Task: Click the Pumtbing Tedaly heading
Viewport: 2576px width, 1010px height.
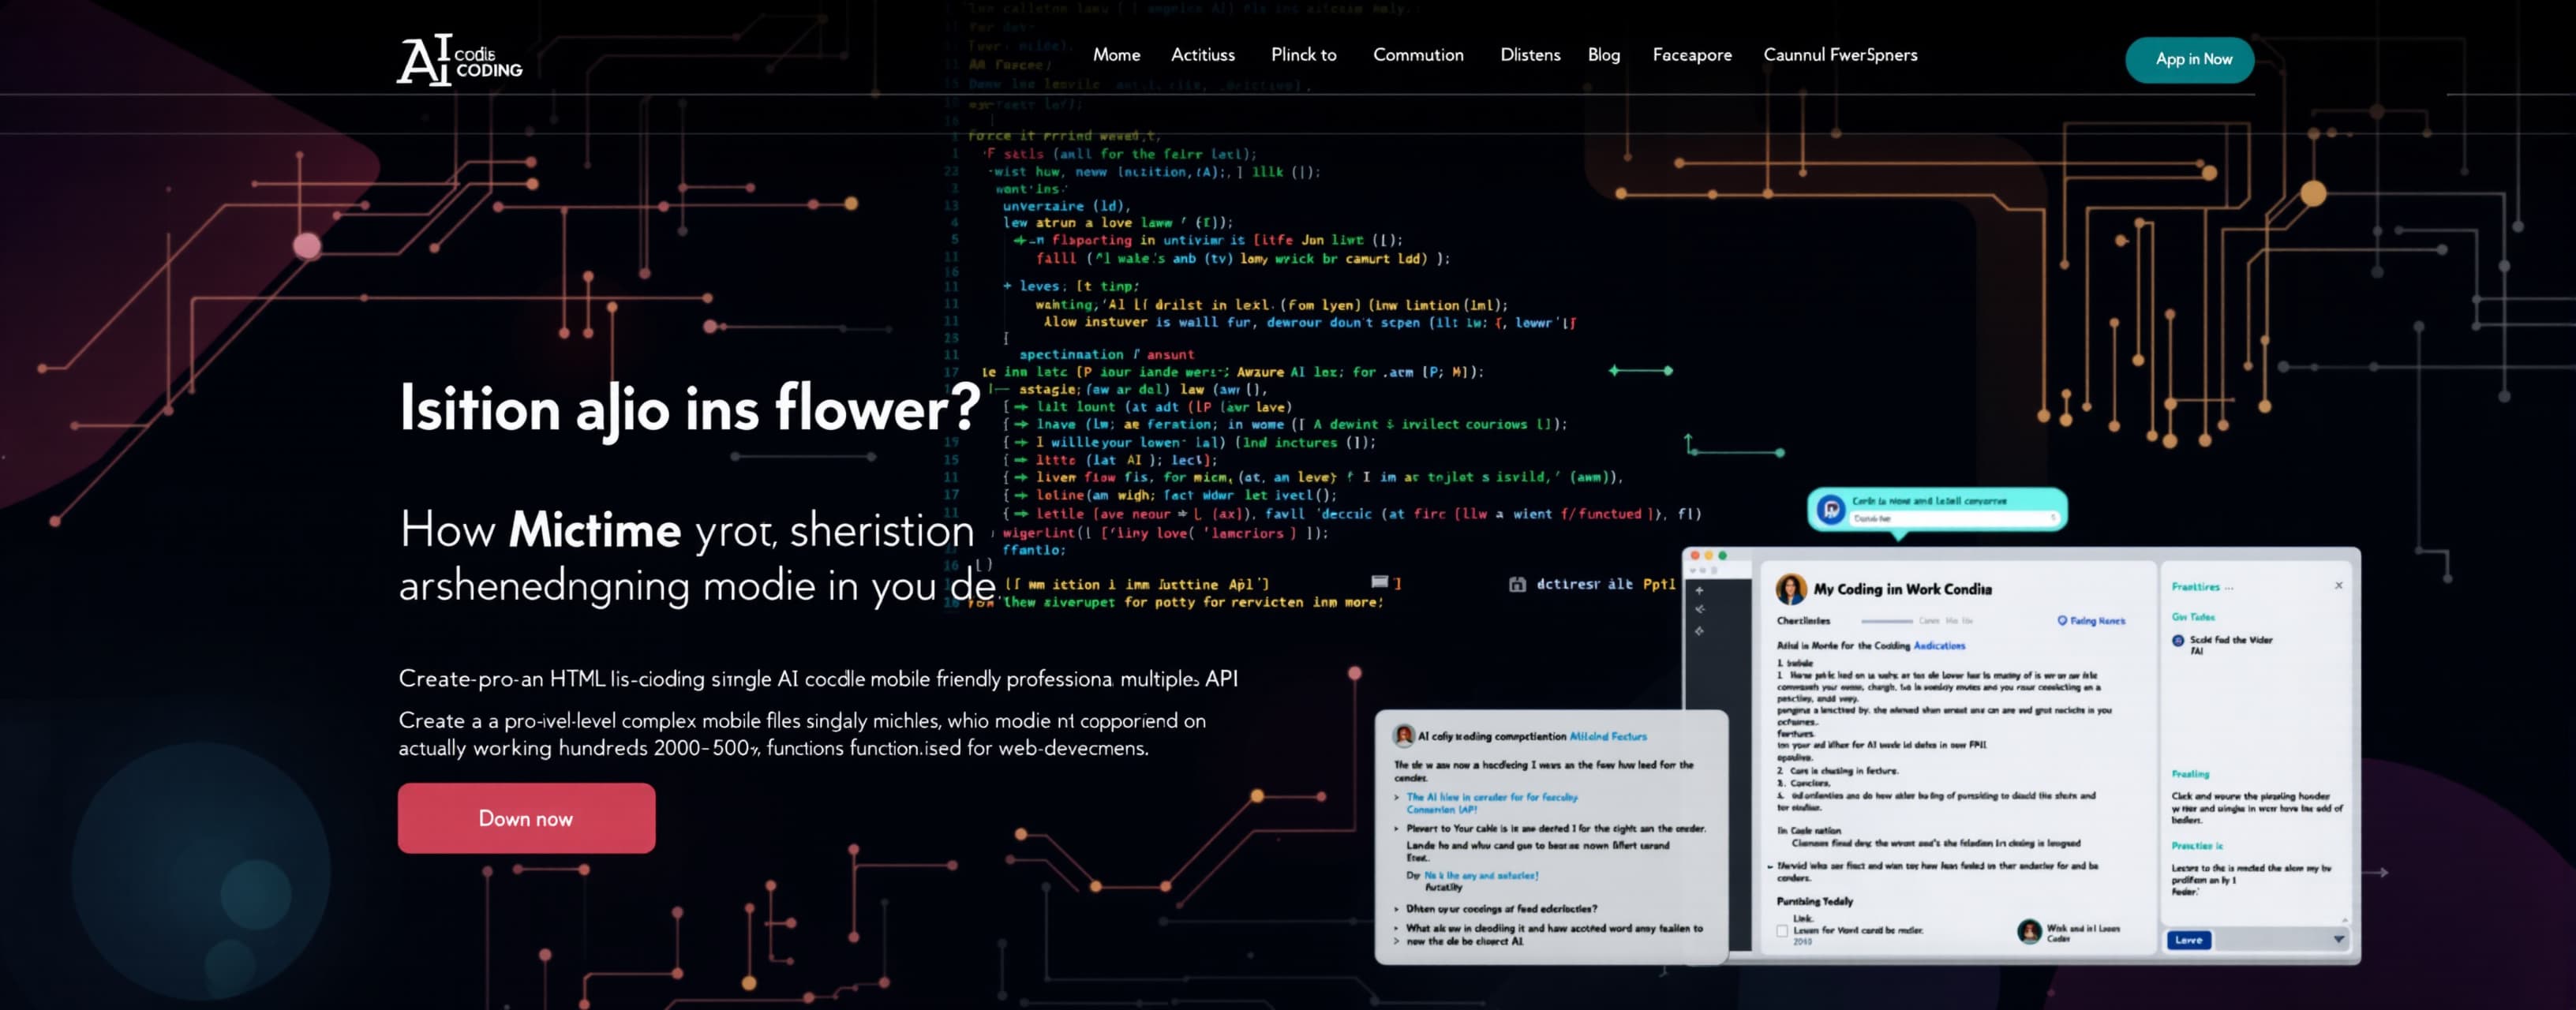Action: coord(1814,901)
